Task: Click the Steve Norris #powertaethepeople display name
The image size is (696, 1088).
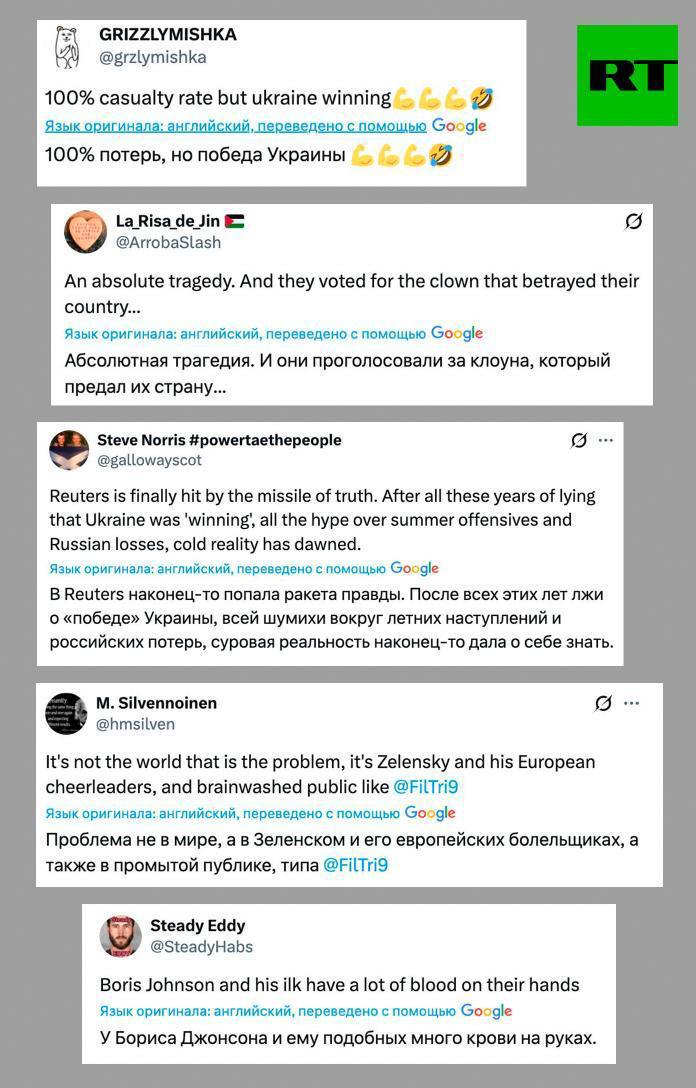Action: pyautogui.click(x=219, y=440)
